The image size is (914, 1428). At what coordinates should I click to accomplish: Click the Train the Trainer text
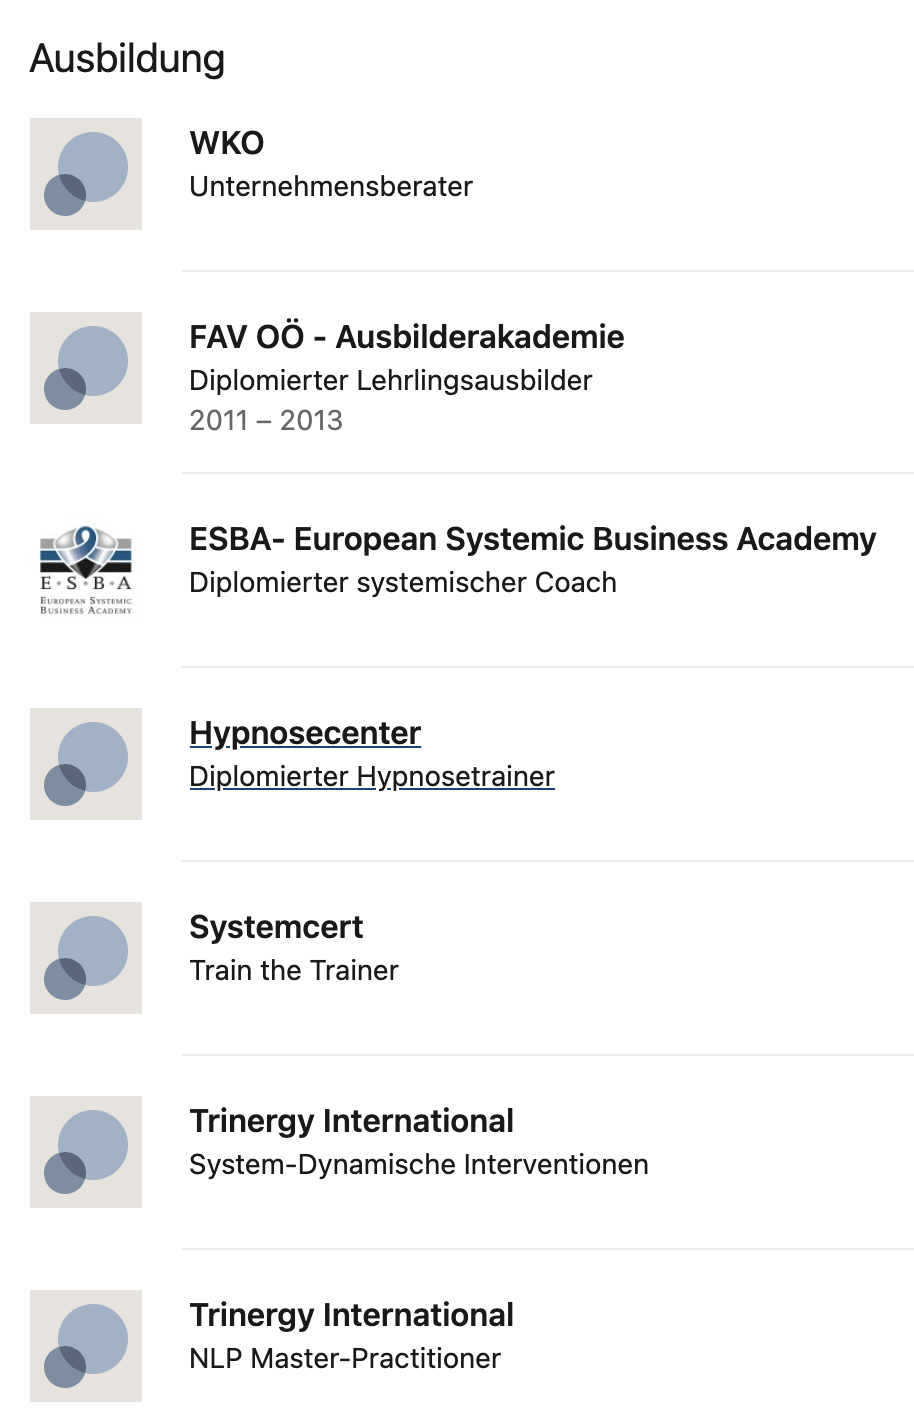(x=294, y=970)
